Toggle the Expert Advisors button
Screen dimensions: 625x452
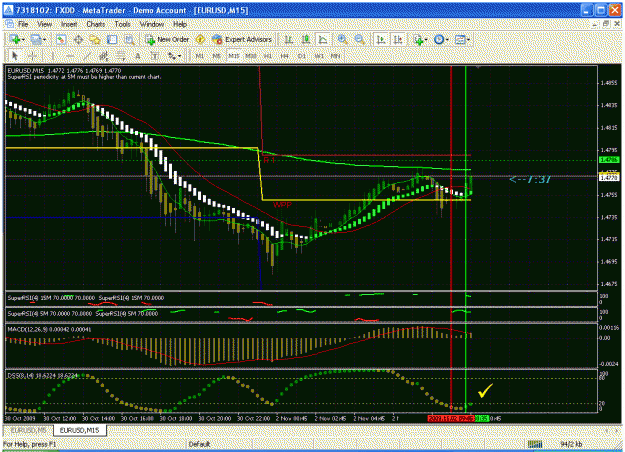click(242, 39)
